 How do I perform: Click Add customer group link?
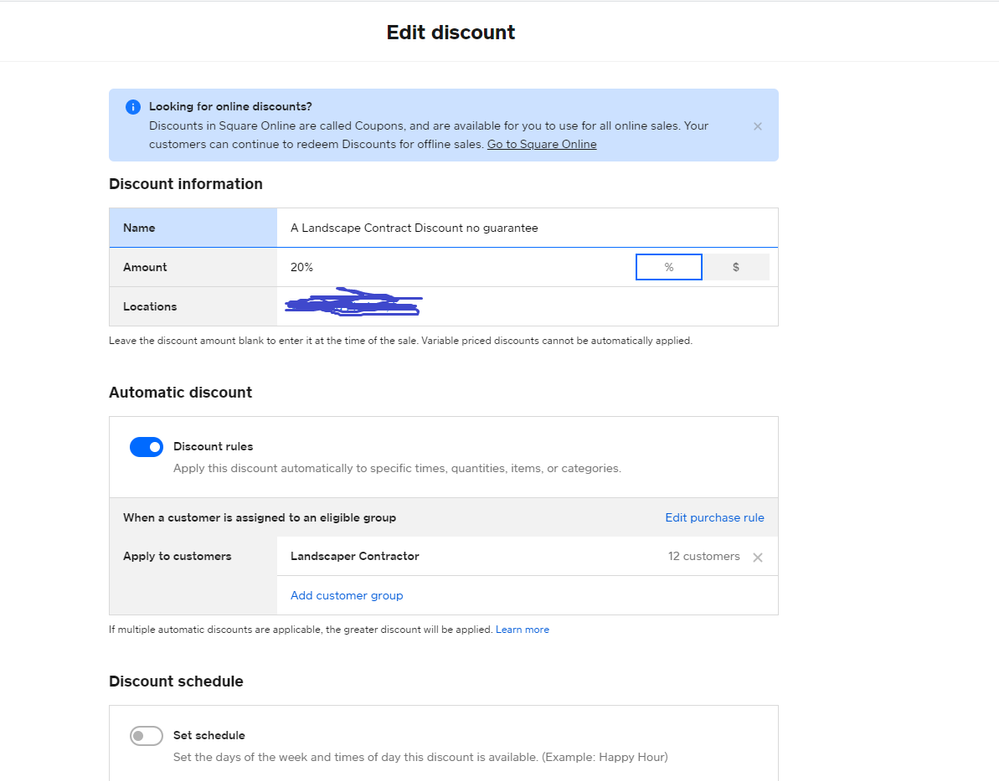346,595
